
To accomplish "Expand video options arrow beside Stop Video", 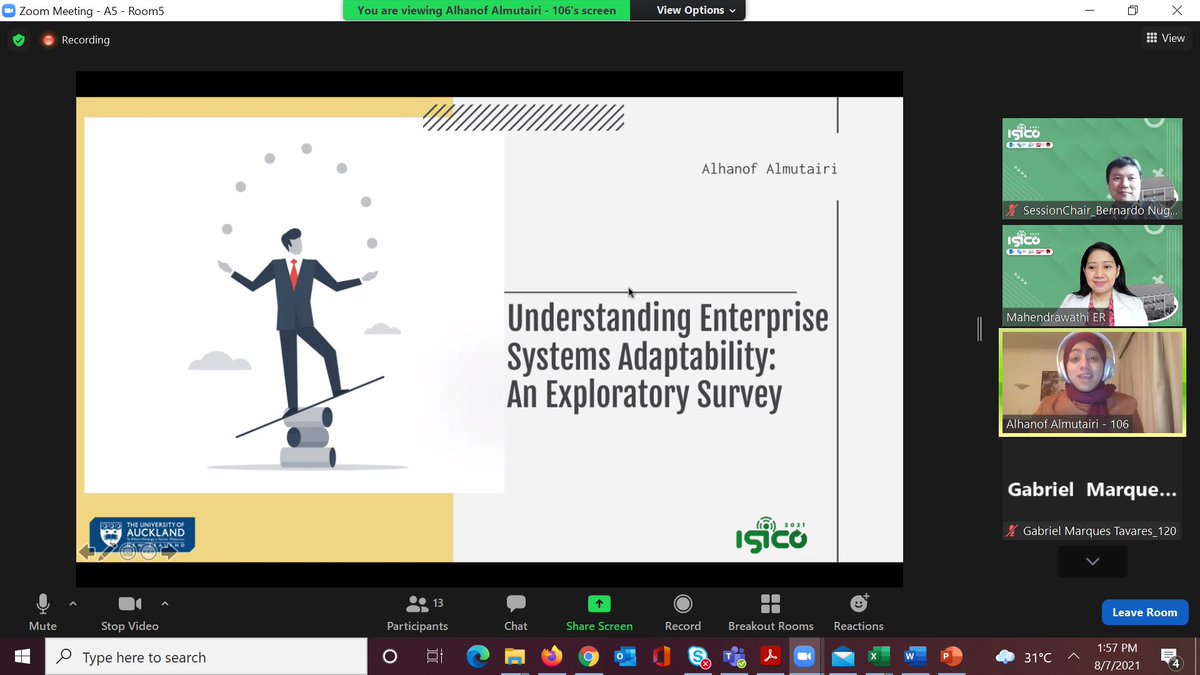I will point(165,604).
